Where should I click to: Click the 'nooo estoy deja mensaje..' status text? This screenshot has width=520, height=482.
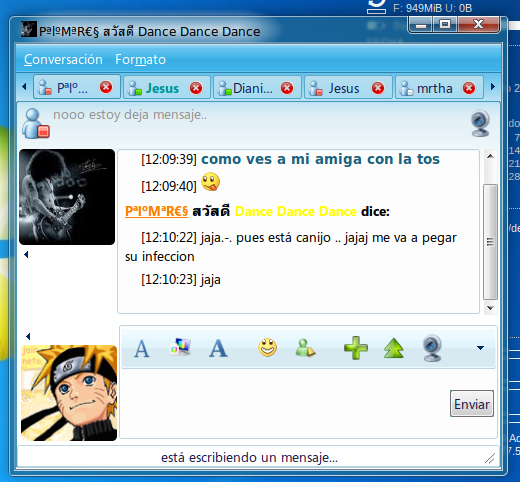pyautogui.click(x=130, y=115)
